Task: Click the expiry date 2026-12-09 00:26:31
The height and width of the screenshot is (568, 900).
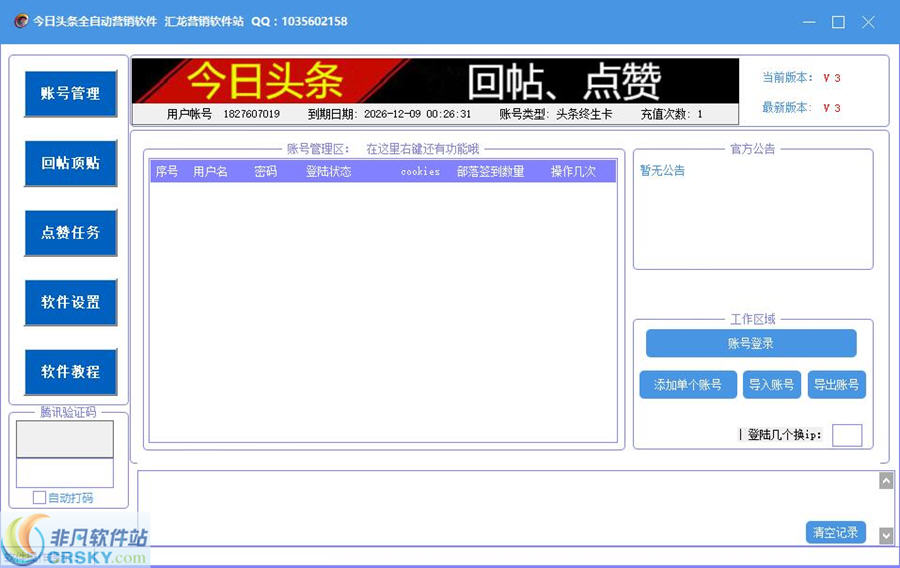Action: click(x=417, y=114)
